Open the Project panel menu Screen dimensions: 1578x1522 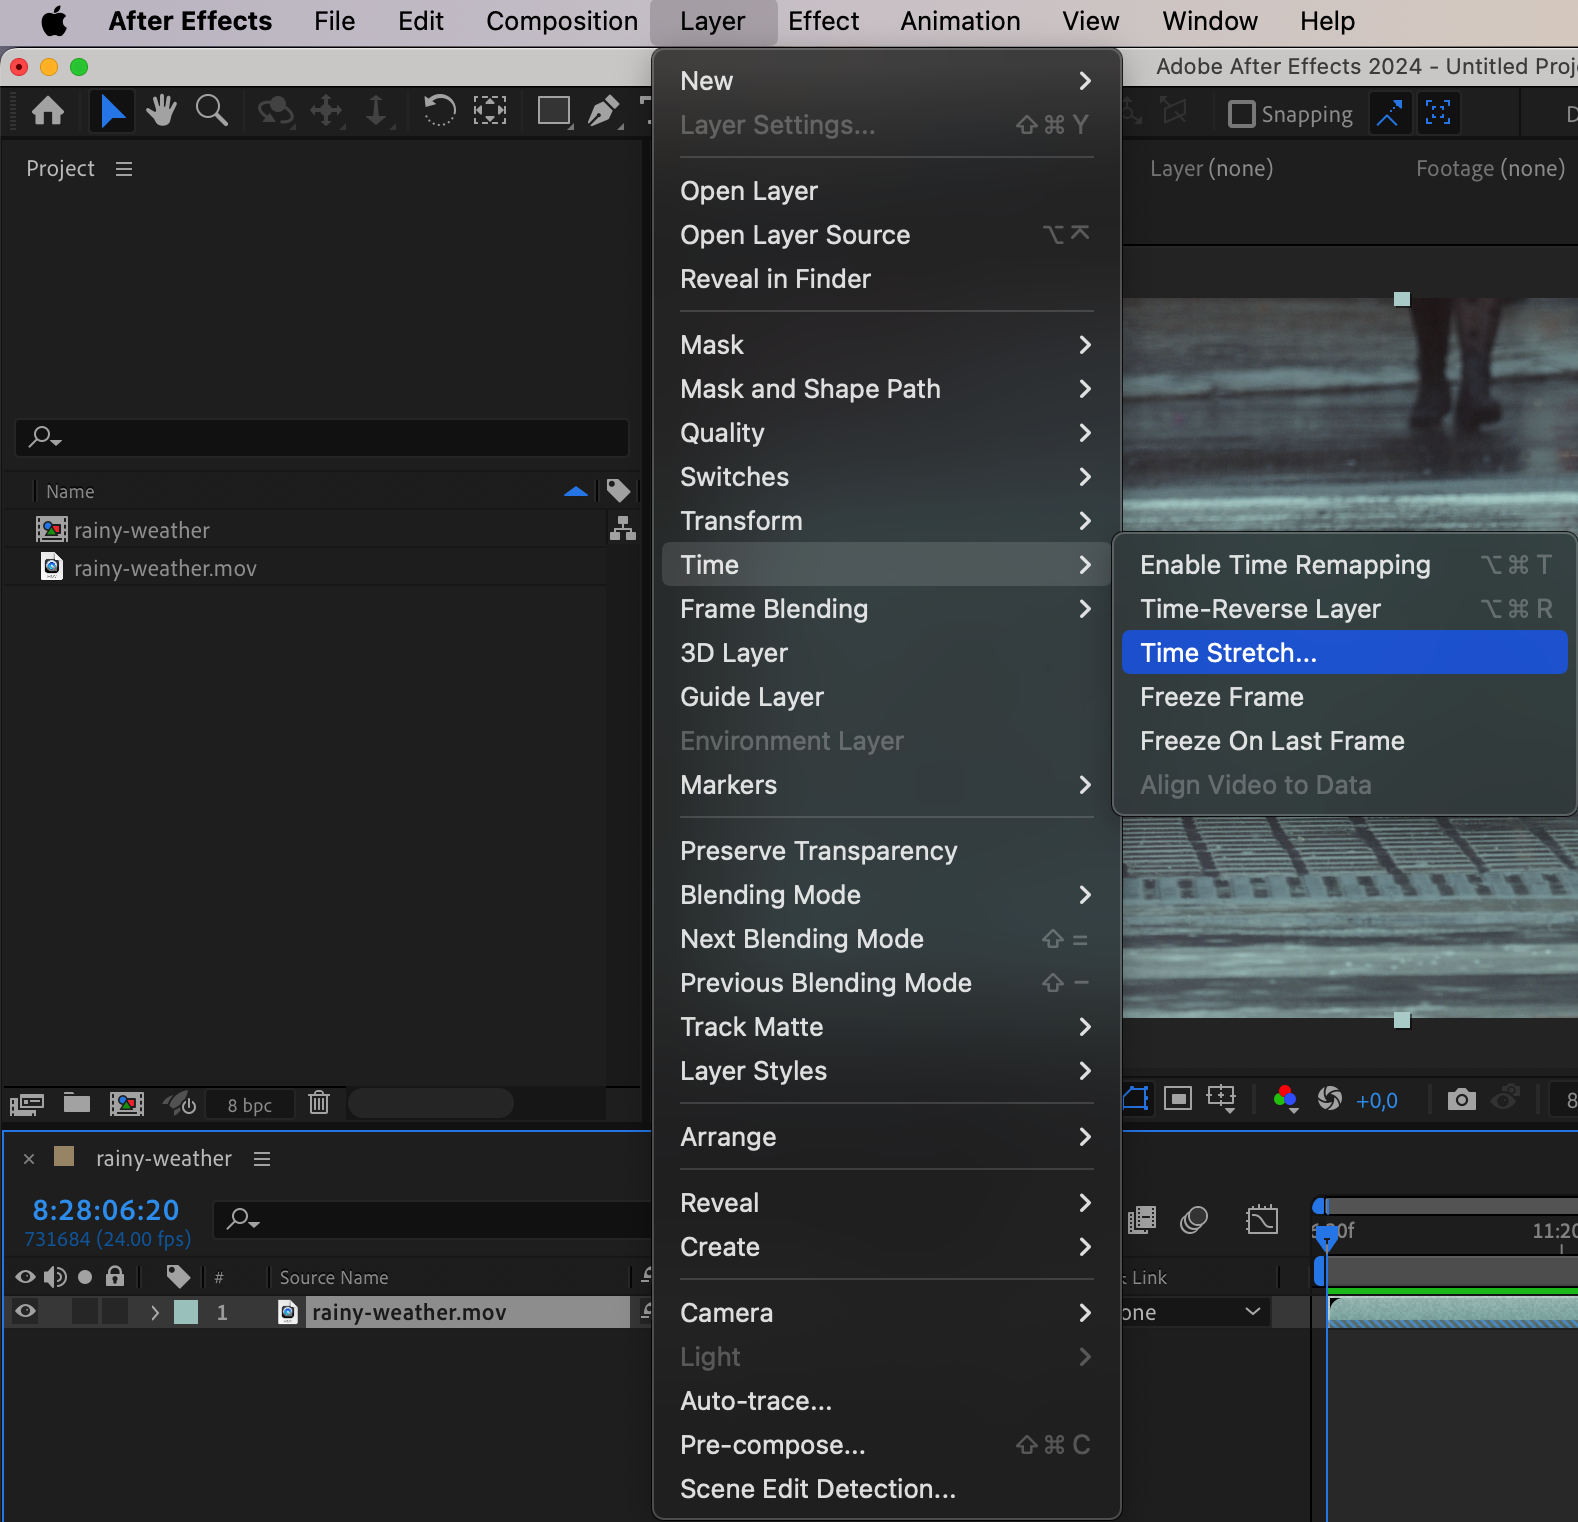click(x=124, y=169)
